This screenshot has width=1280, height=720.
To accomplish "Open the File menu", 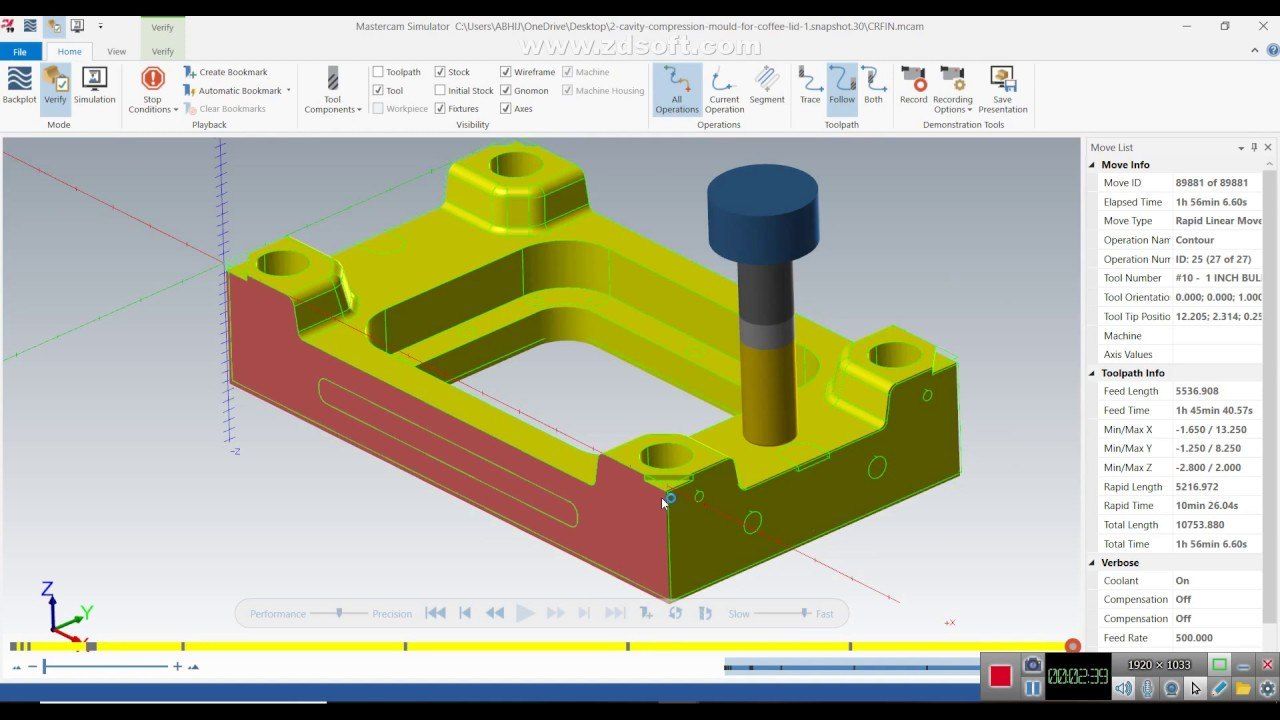I will click(20, 51).
